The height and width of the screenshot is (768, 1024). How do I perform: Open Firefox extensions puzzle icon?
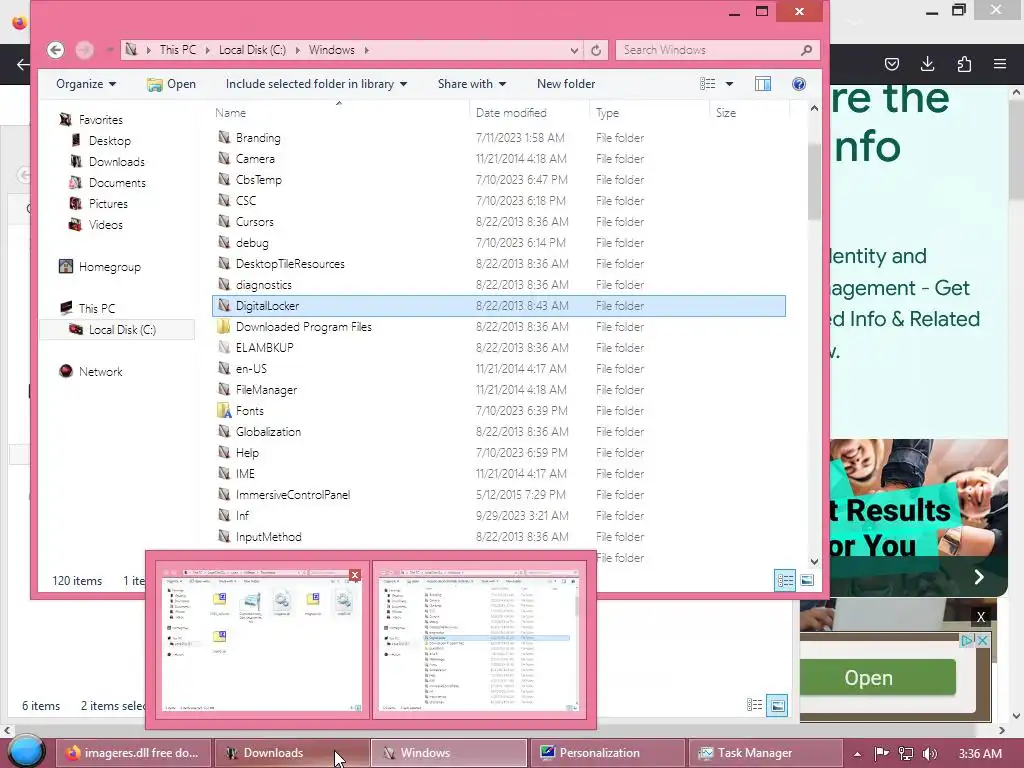point(964,64)
